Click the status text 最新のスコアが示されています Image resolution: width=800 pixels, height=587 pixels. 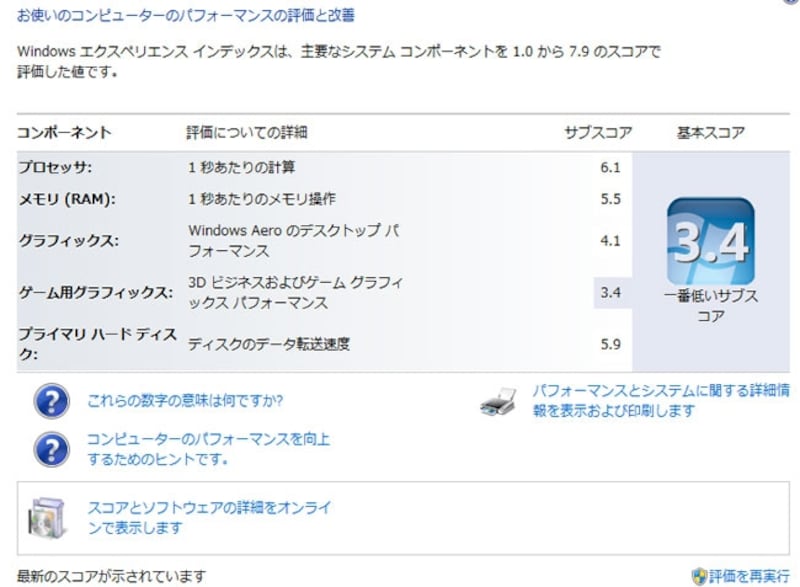[x=111, y=577]
